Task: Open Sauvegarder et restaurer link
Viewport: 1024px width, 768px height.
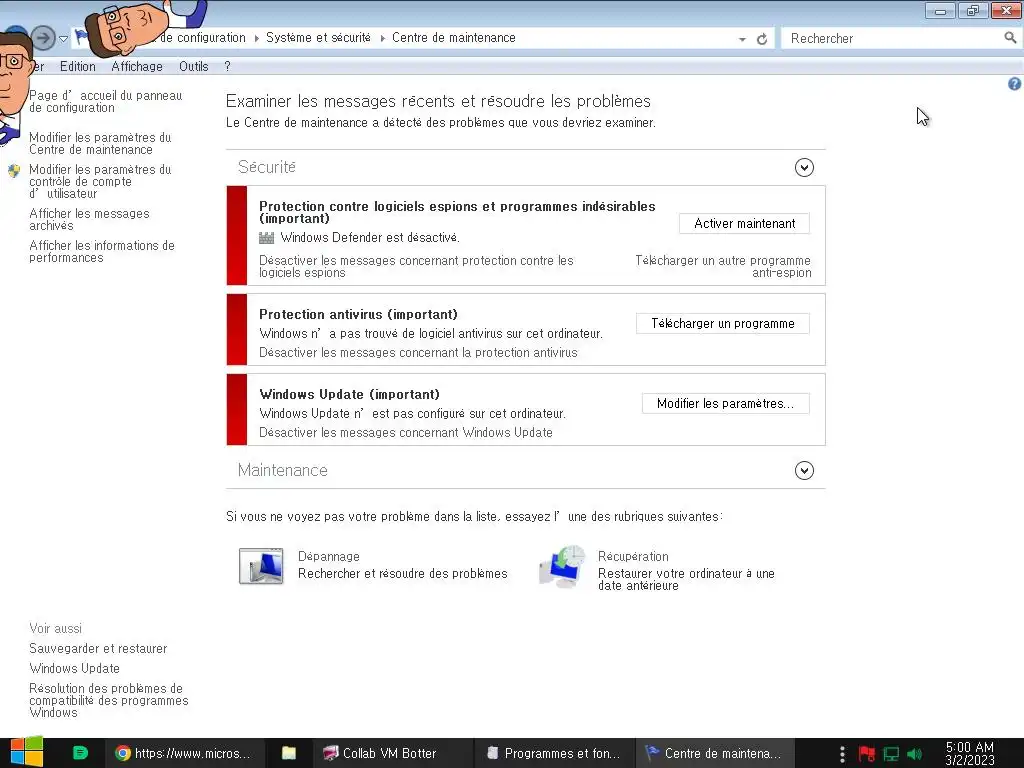Action: [98, 648]
